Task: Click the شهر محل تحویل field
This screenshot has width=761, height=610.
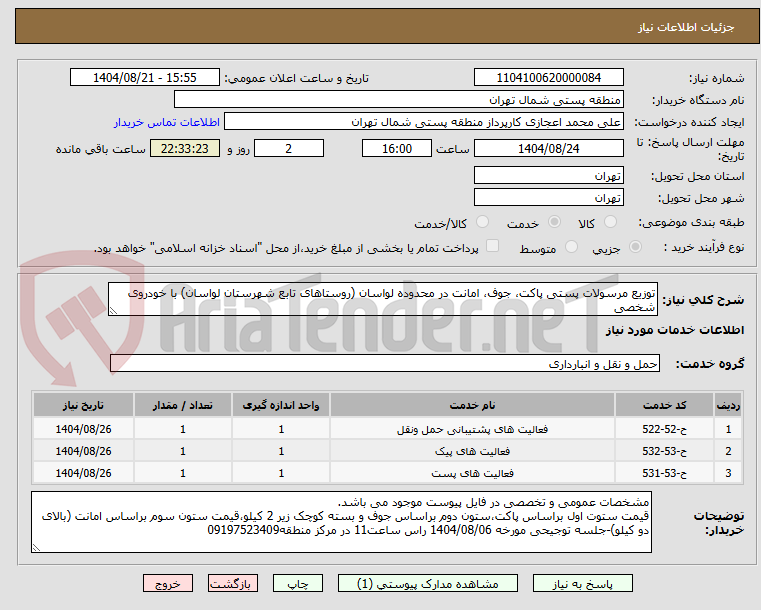Action: tap(548, 198)
